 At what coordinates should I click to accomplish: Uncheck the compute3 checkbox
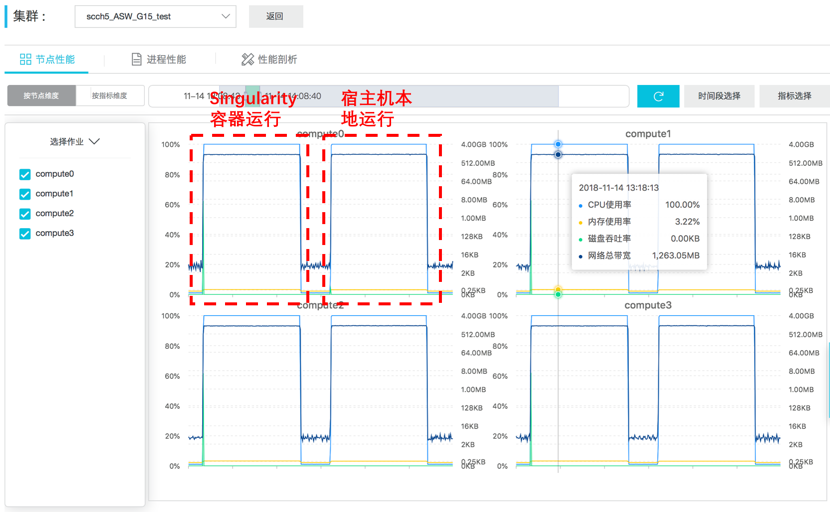click(x=25, y=233)
